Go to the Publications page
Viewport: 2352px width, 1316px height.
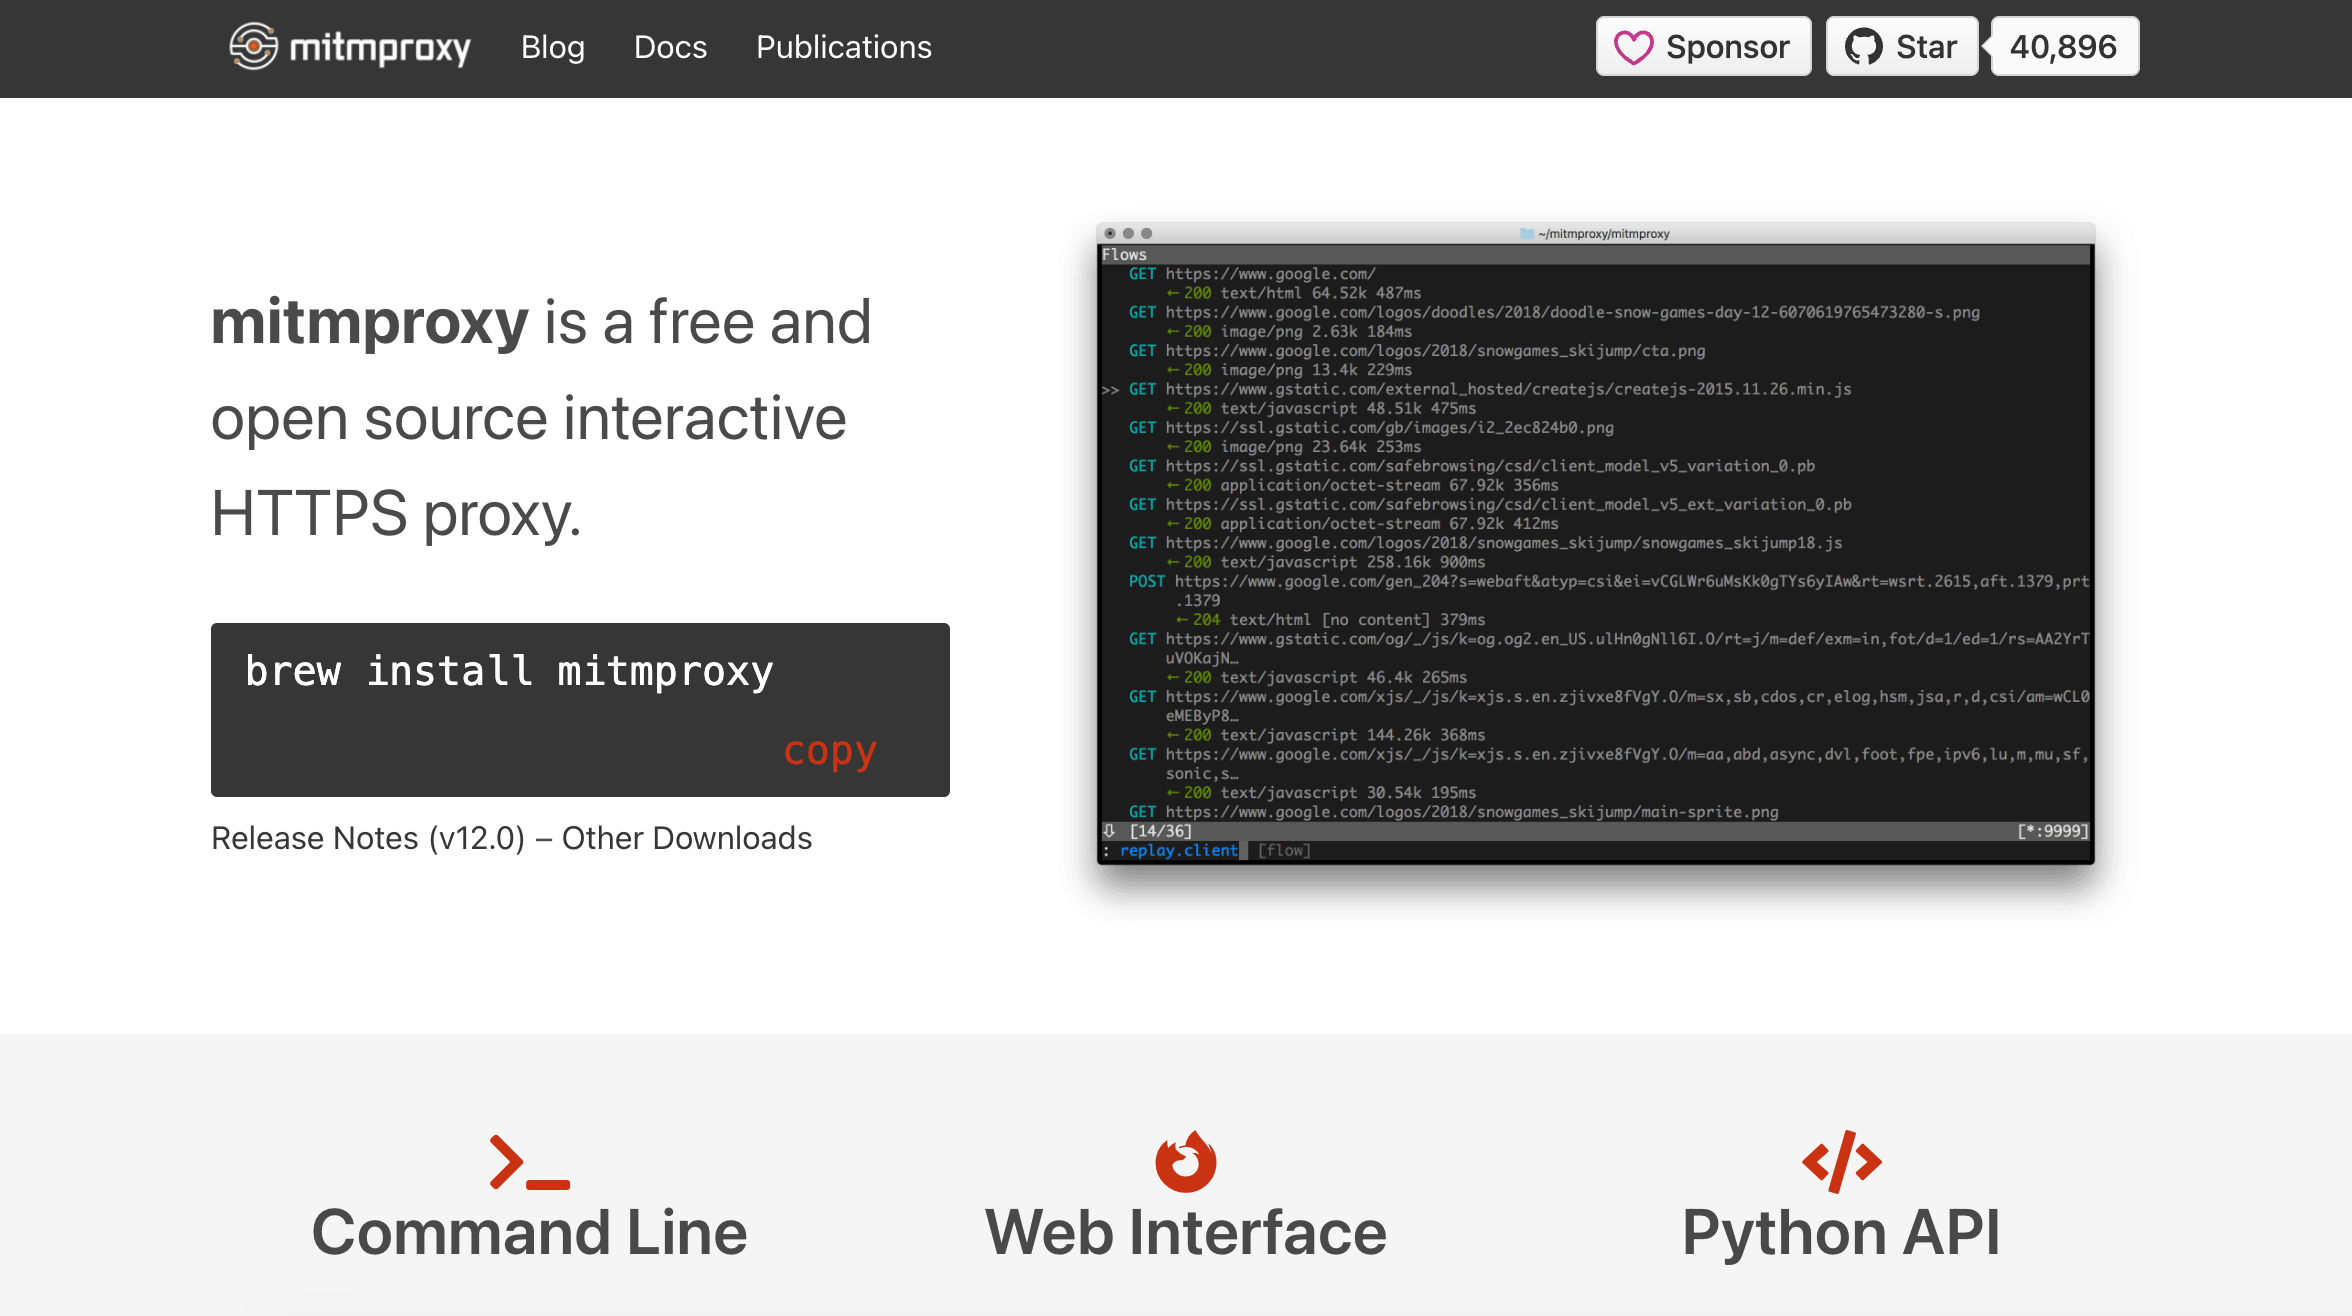pos(843,47)
